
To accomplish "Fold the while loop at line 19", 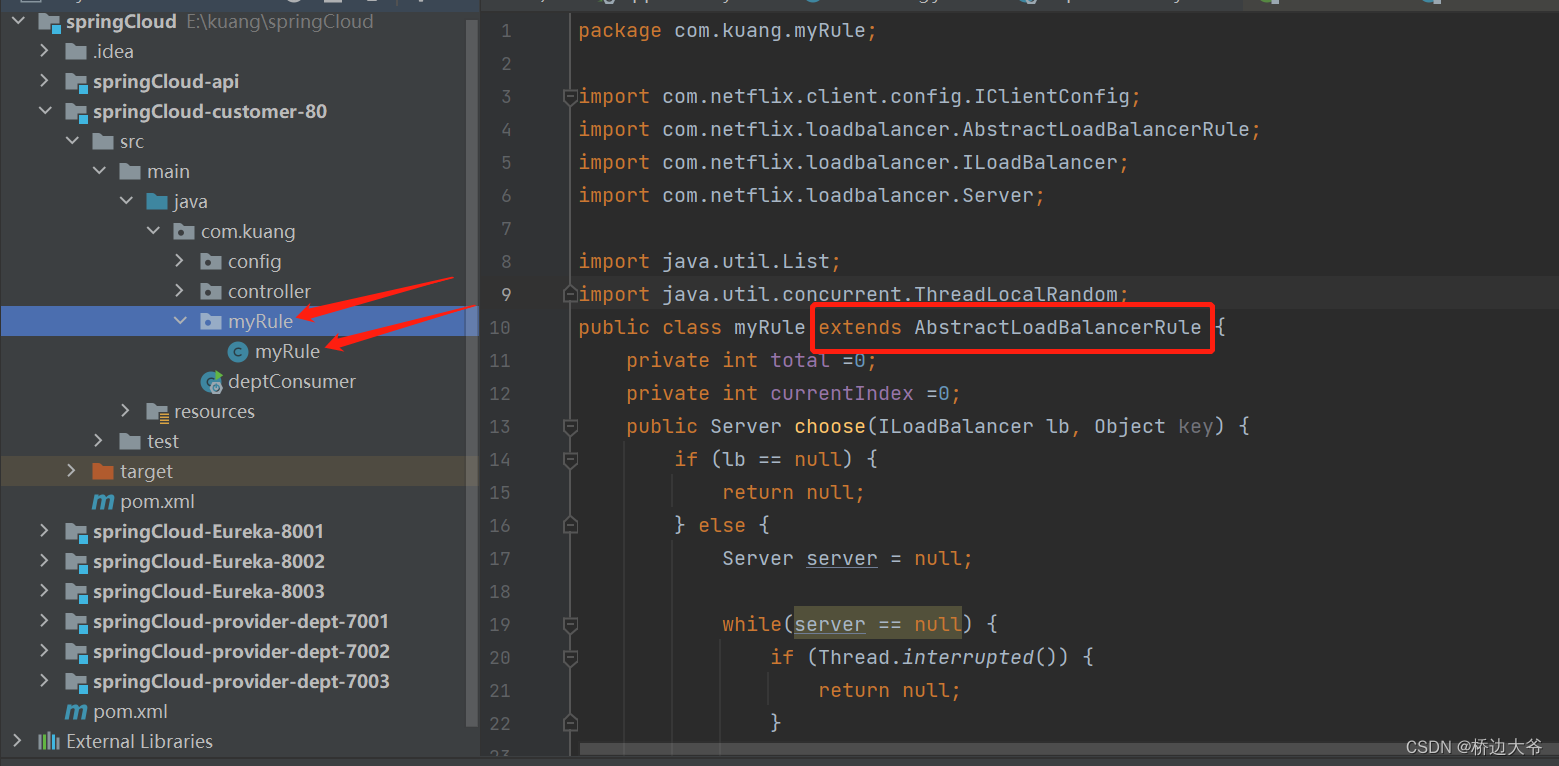I will click(x=570, y=625).
